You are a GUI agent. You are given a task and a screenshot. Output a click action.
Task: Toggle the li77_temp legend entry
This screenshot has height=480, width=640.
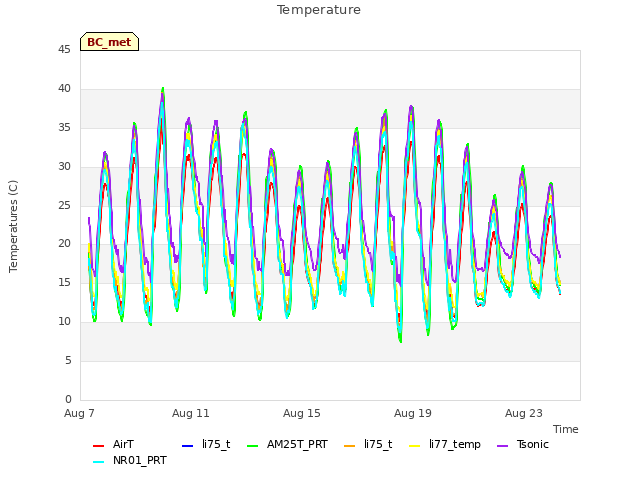click(x=445, y=444)
